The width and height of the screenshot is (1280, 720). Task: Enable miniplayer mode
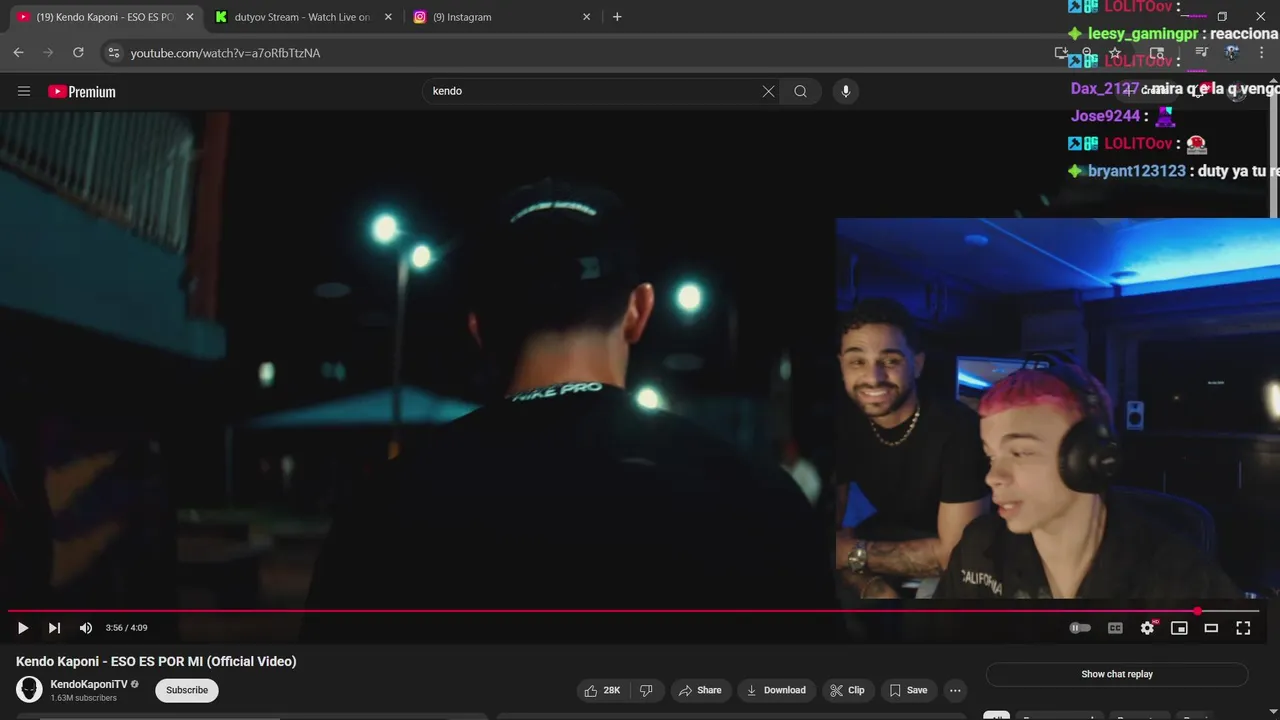click(x=1179, y=628)
